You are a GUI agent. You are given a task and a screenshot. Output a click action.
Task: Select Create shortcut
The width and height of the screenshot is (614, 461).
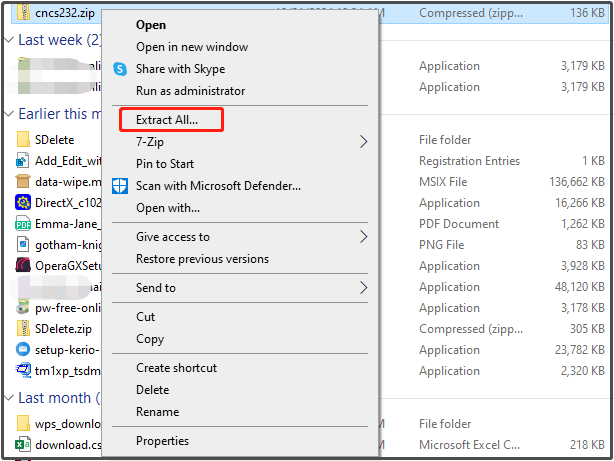(x=177, y=368)
